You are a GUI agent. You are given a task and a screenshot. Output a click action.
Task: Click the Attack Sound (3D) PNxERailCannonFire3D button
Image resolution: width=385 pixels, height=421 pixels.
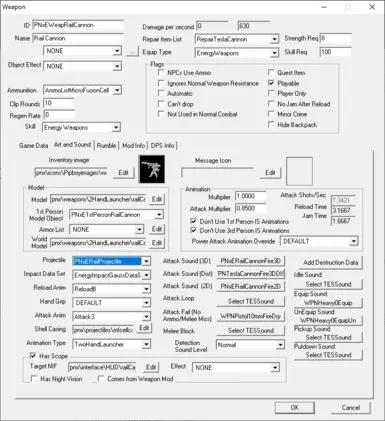(x=251, y=261)
